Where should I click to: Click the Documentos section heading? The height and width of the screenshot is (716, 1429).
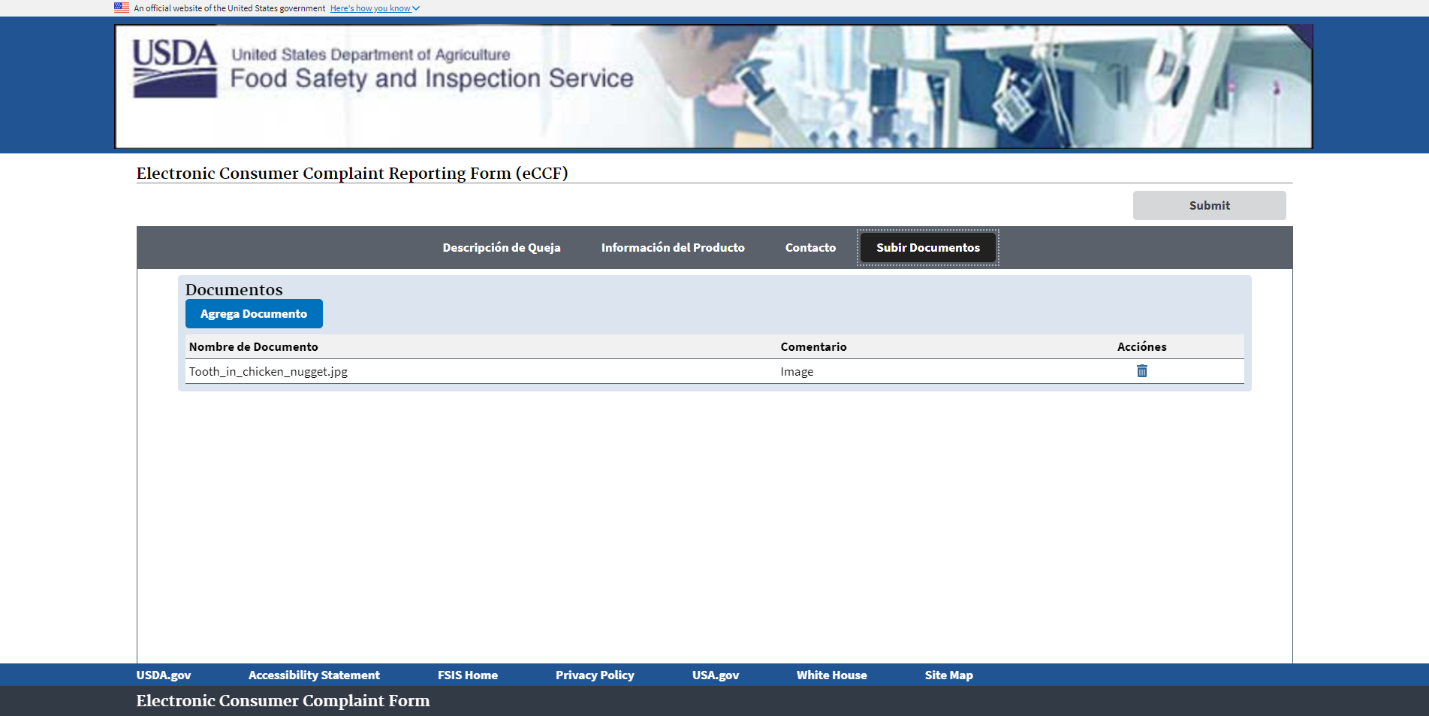(x=234, y=290)
